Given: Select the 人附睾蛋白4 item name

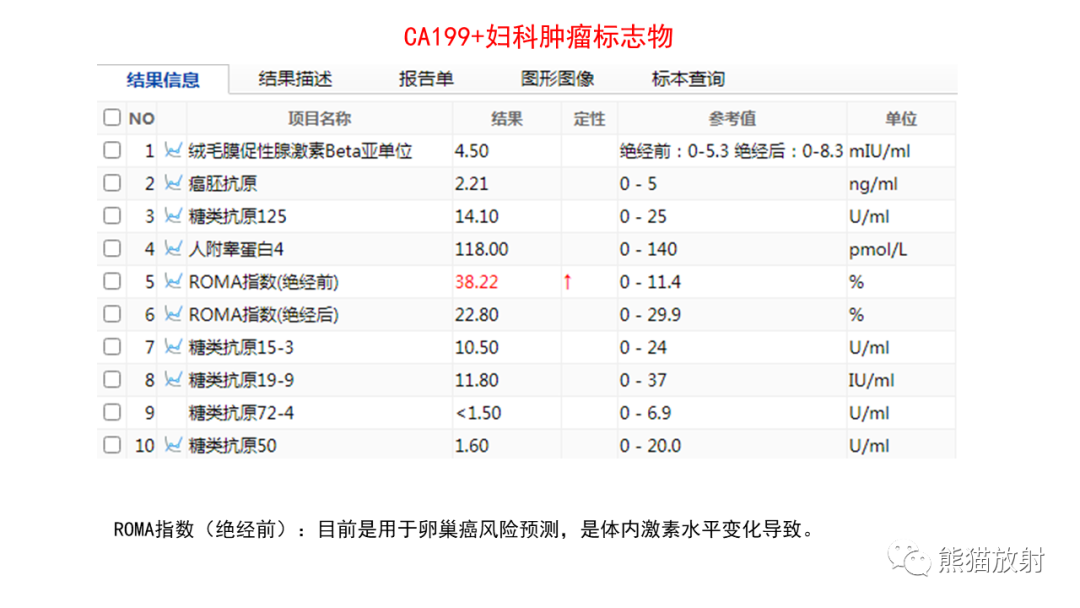Looking at the screenshot, I should [x=236, y=249].
